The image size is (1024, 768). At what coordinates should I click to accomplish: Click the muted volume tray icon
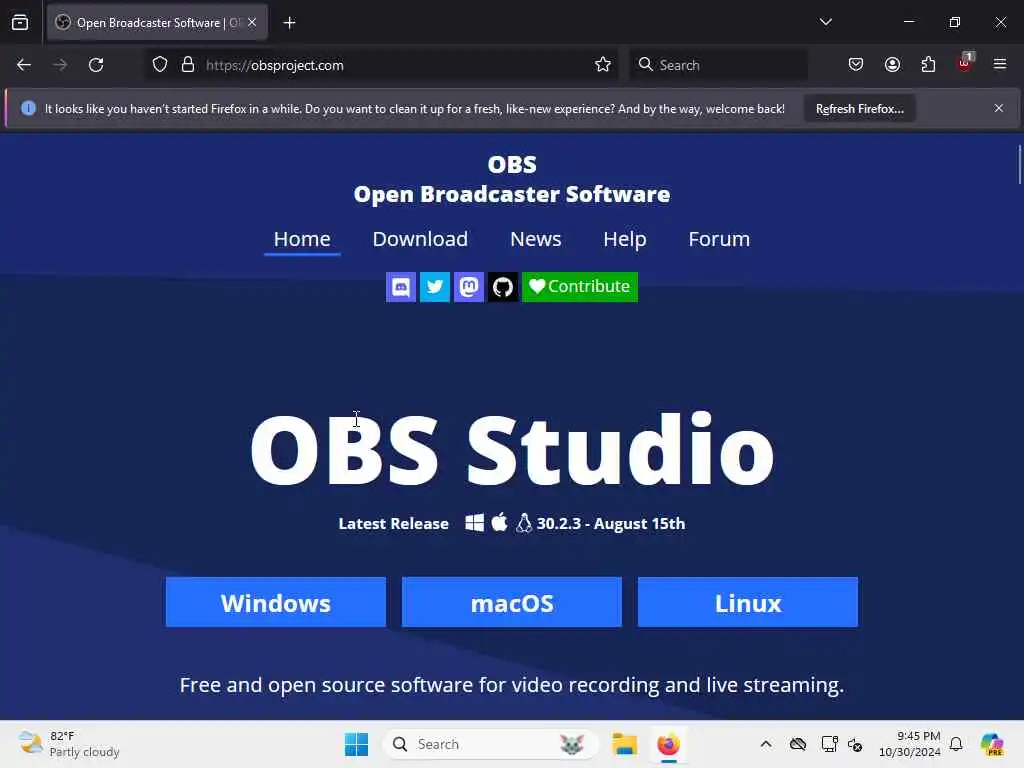tap(855, 744)
